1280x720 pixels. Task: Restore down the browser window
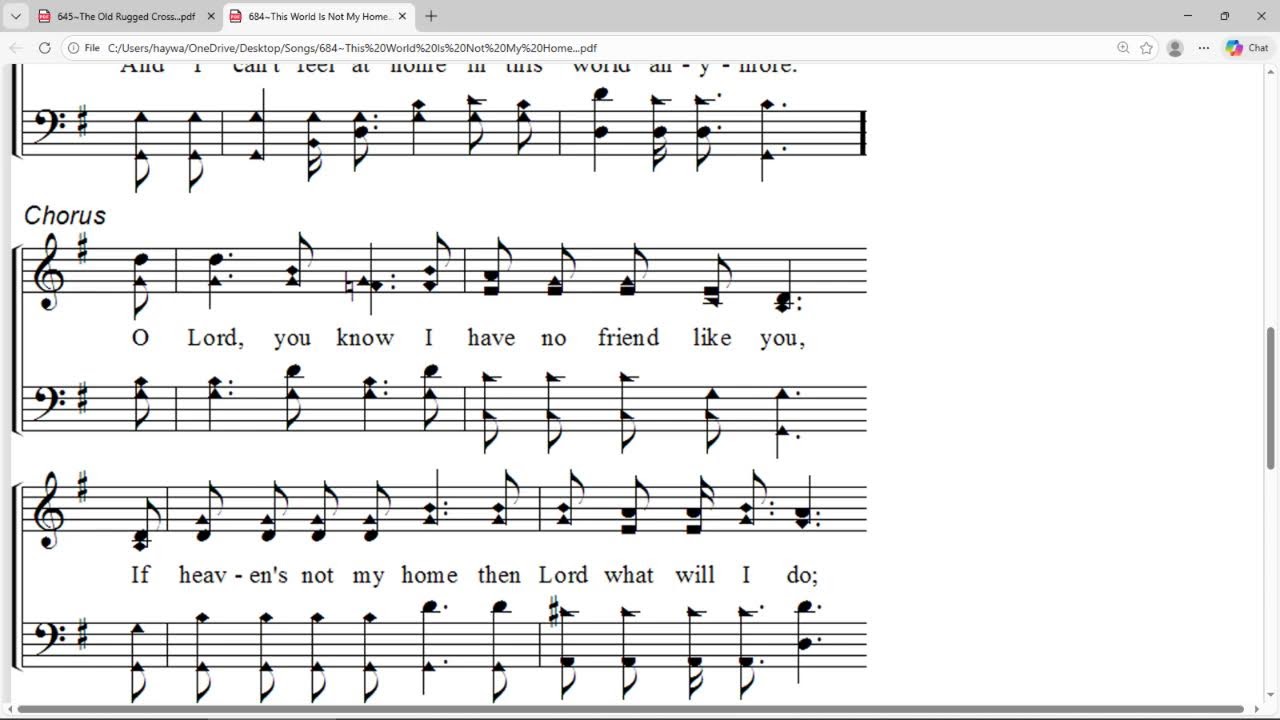(x=1225, y=16)
